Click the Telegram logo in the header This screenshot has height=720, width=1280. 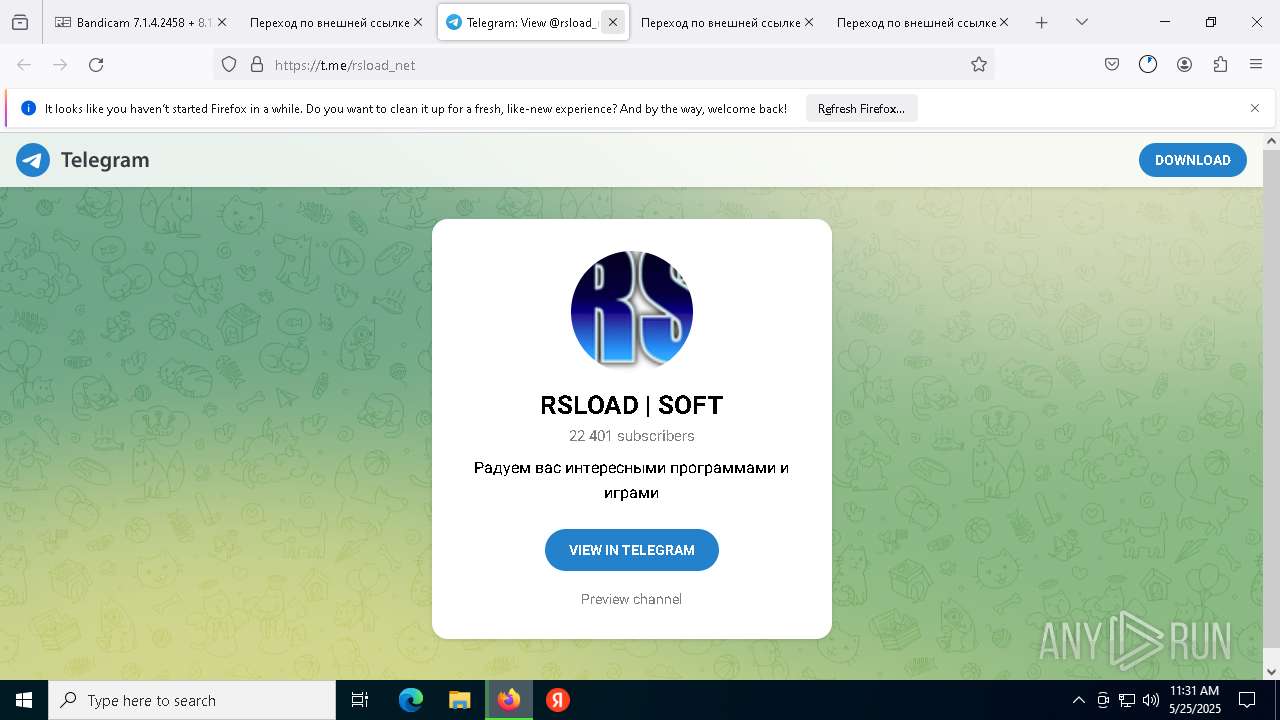(33, 160)
